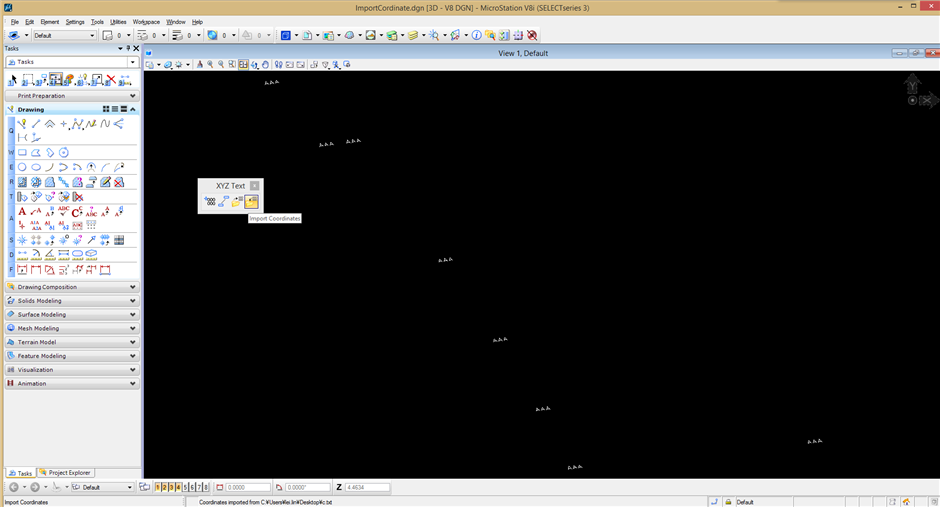Click Import Coordinates icon in XYZ Text
The image size is (940, 507).
pyautogui.click(x=251, y=201)
